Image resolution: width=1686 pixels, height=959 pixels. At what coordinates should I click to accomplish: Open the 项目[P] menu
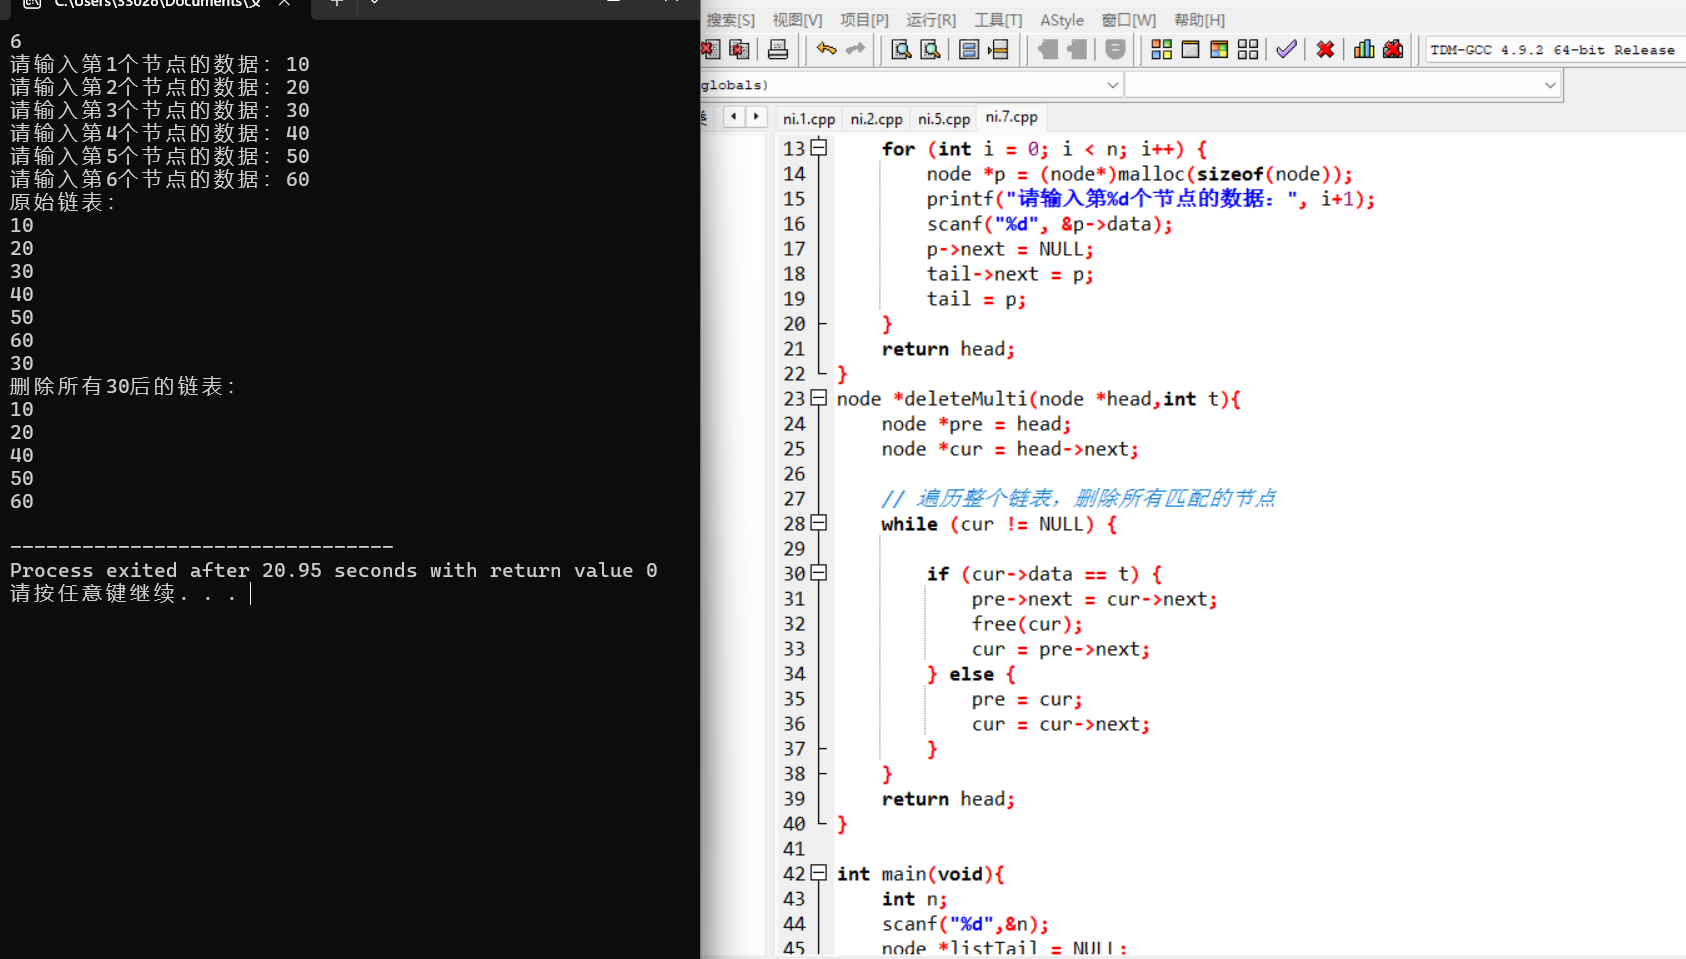pyautogui.click(x=864, y=20)
